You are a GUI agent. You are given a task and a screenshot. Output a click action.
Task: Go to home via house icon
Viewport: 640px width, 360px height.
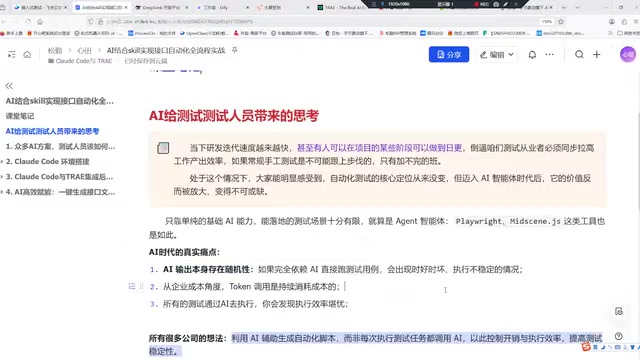click(x=27, y=54)
